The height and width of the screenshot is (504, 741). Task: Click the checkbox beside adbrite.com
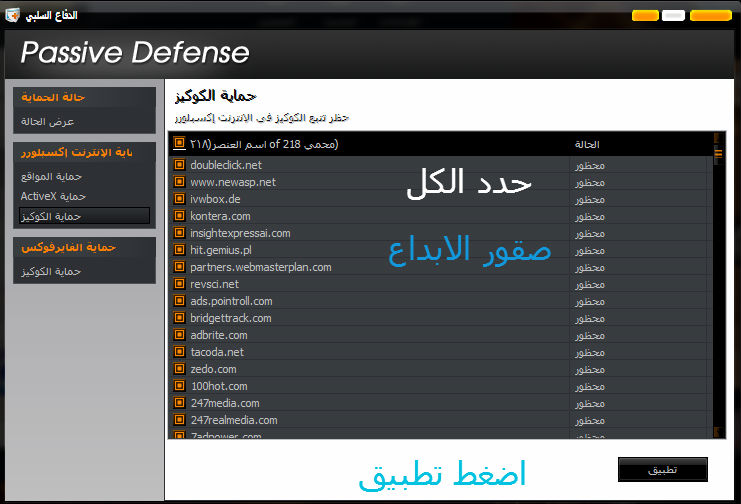coord(180,335)
